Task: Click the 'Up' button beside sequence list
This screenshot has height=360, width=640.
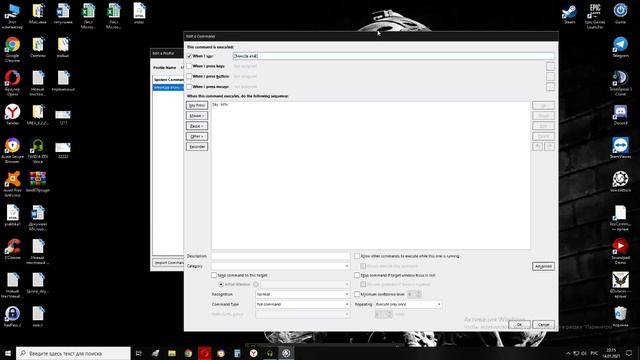Action: click(543, 105)
